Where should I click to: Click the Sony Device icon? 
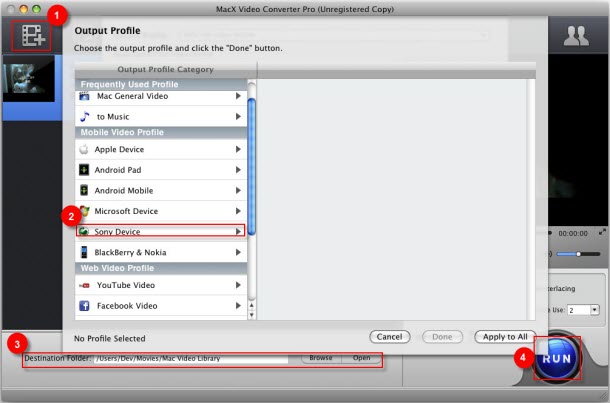coord(84,231)
